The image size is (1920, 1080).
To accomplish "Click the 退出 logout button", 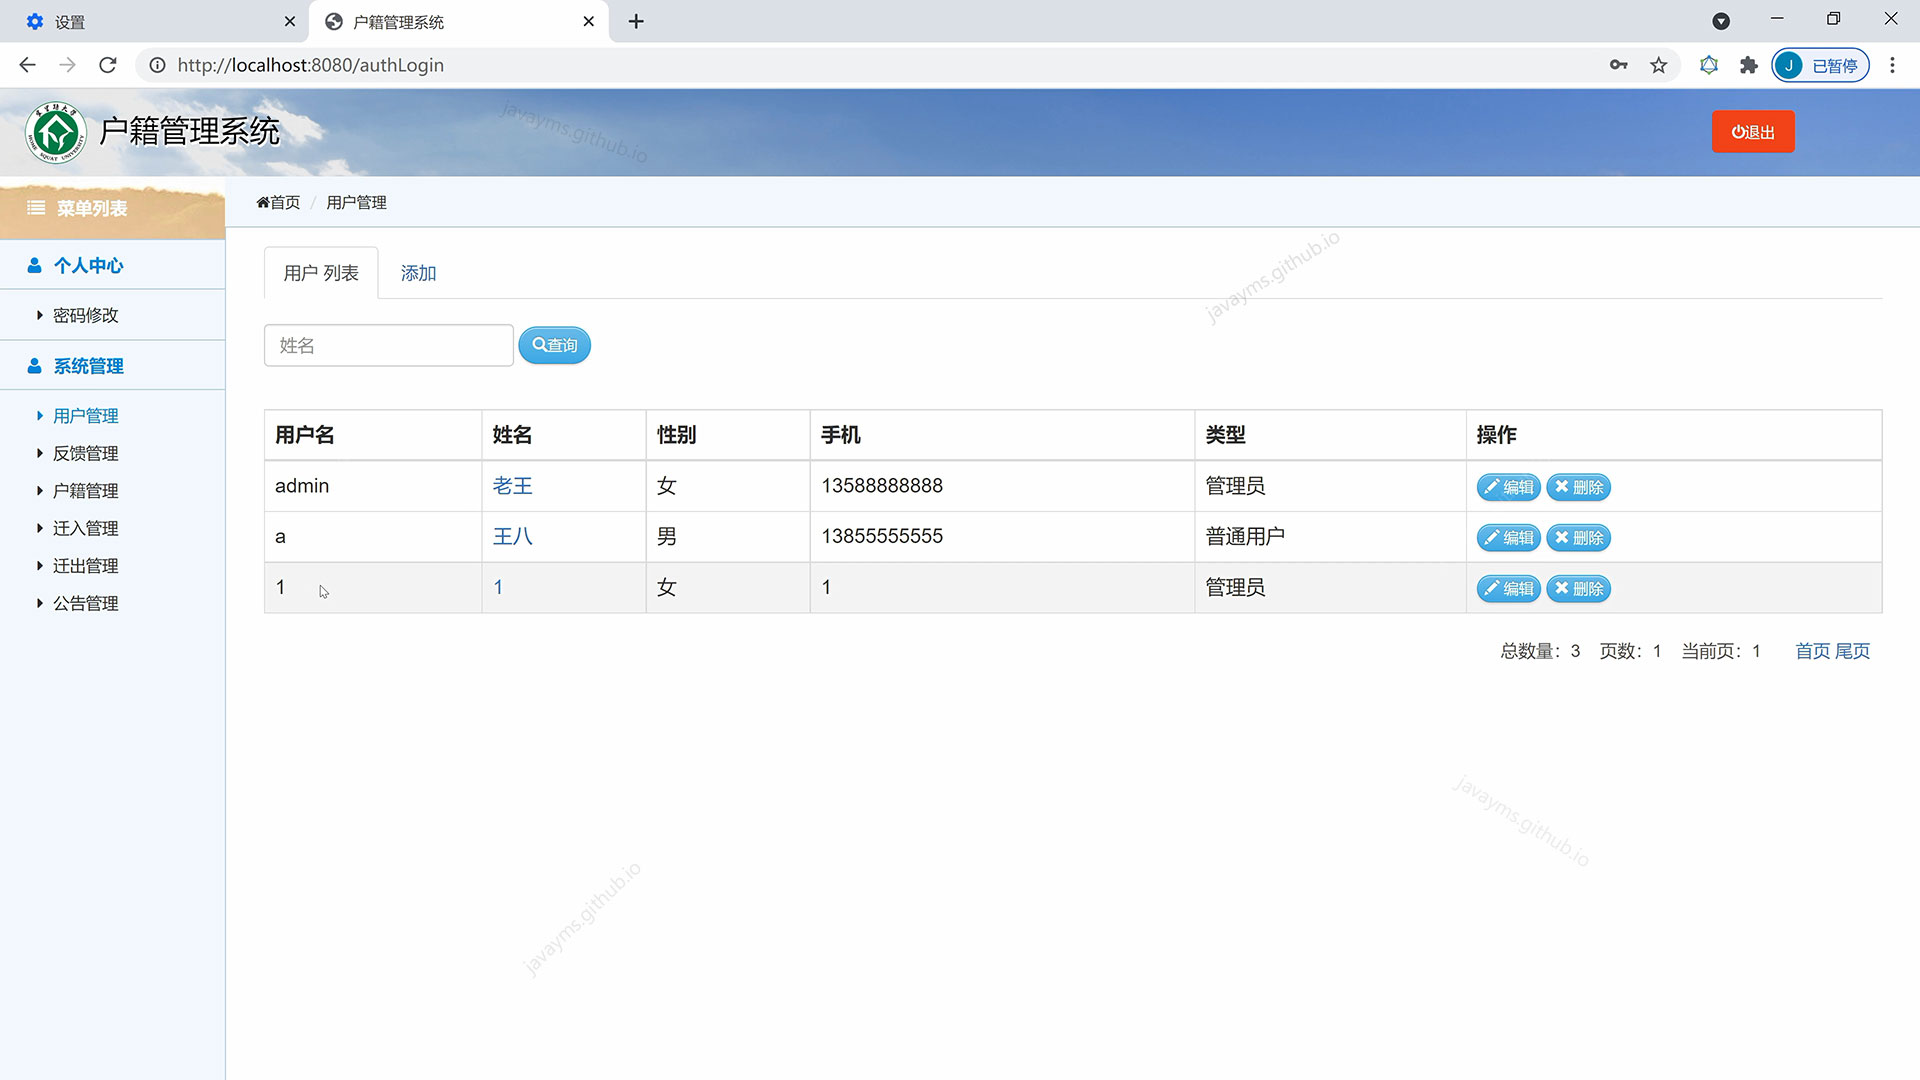I will [1752, 131].
